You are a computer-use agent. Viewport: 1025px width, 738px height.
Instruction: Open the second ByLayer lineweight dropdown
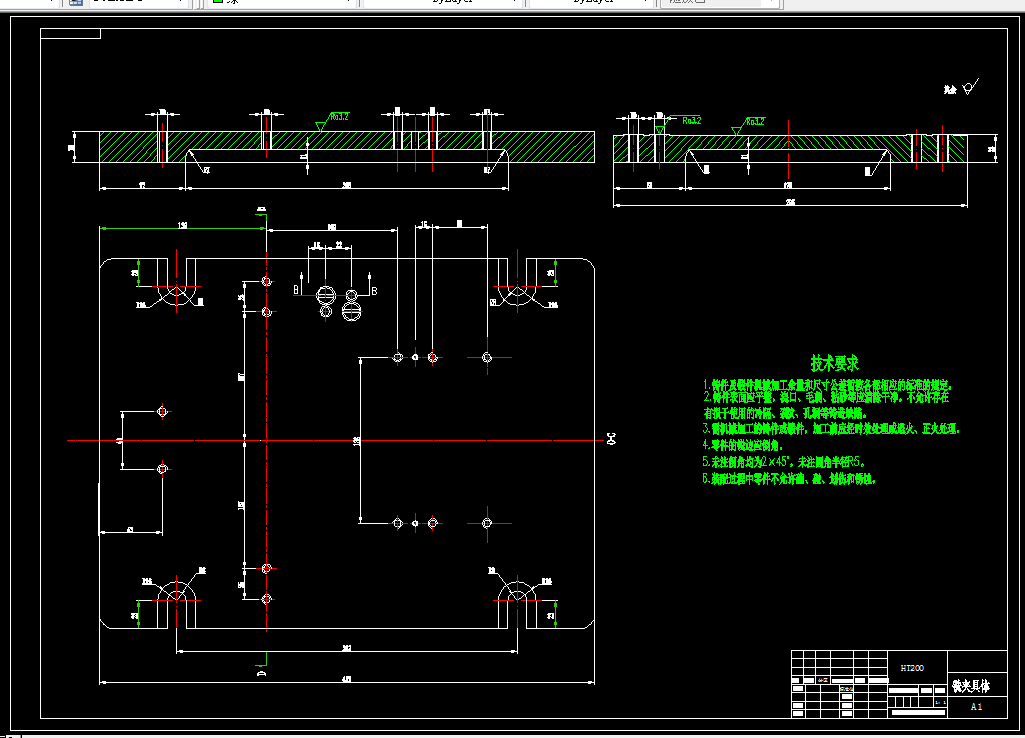point(592,2)
